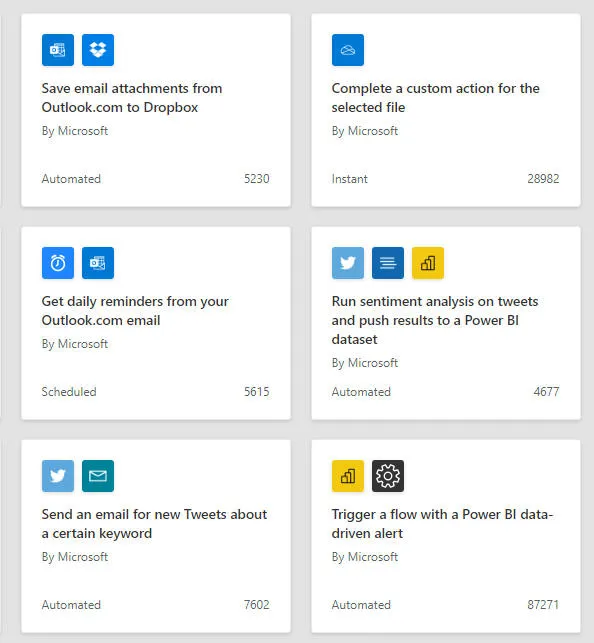Click the OneDrive cloud icon
Viewport: 594px width, 643px height.
(x=348, y=50)
